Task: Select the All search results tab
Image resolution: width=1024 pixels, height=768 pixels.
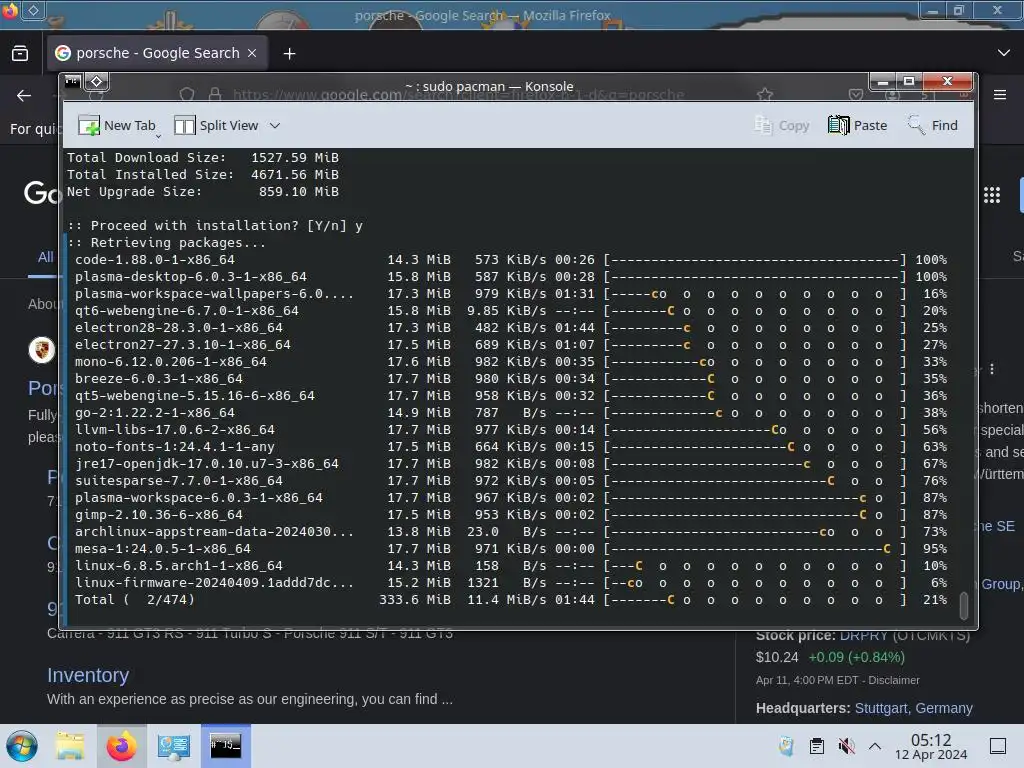Action: click(x=45, y=257)
